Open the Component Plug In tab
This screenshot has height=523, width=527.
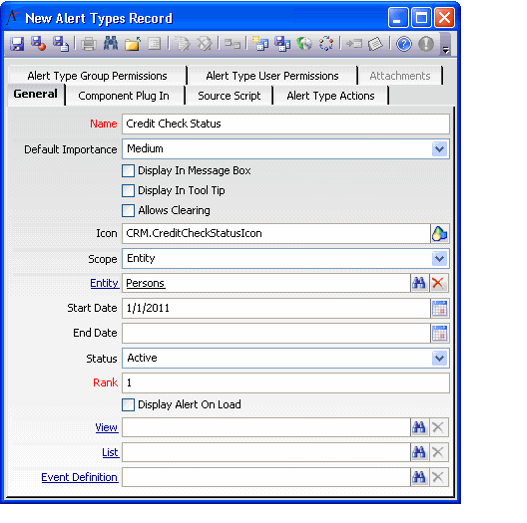click(x=124, y=96)
